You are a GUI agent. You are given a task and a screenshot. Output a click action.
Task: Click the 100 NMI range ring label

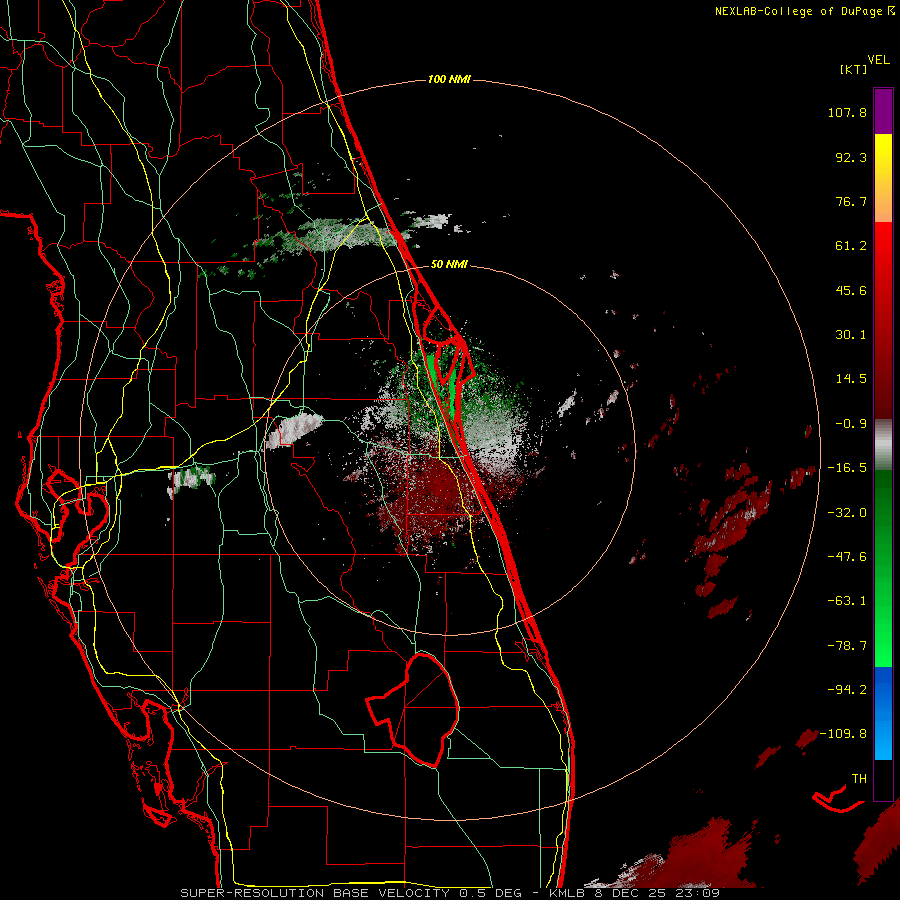click(x=449, y=79)
